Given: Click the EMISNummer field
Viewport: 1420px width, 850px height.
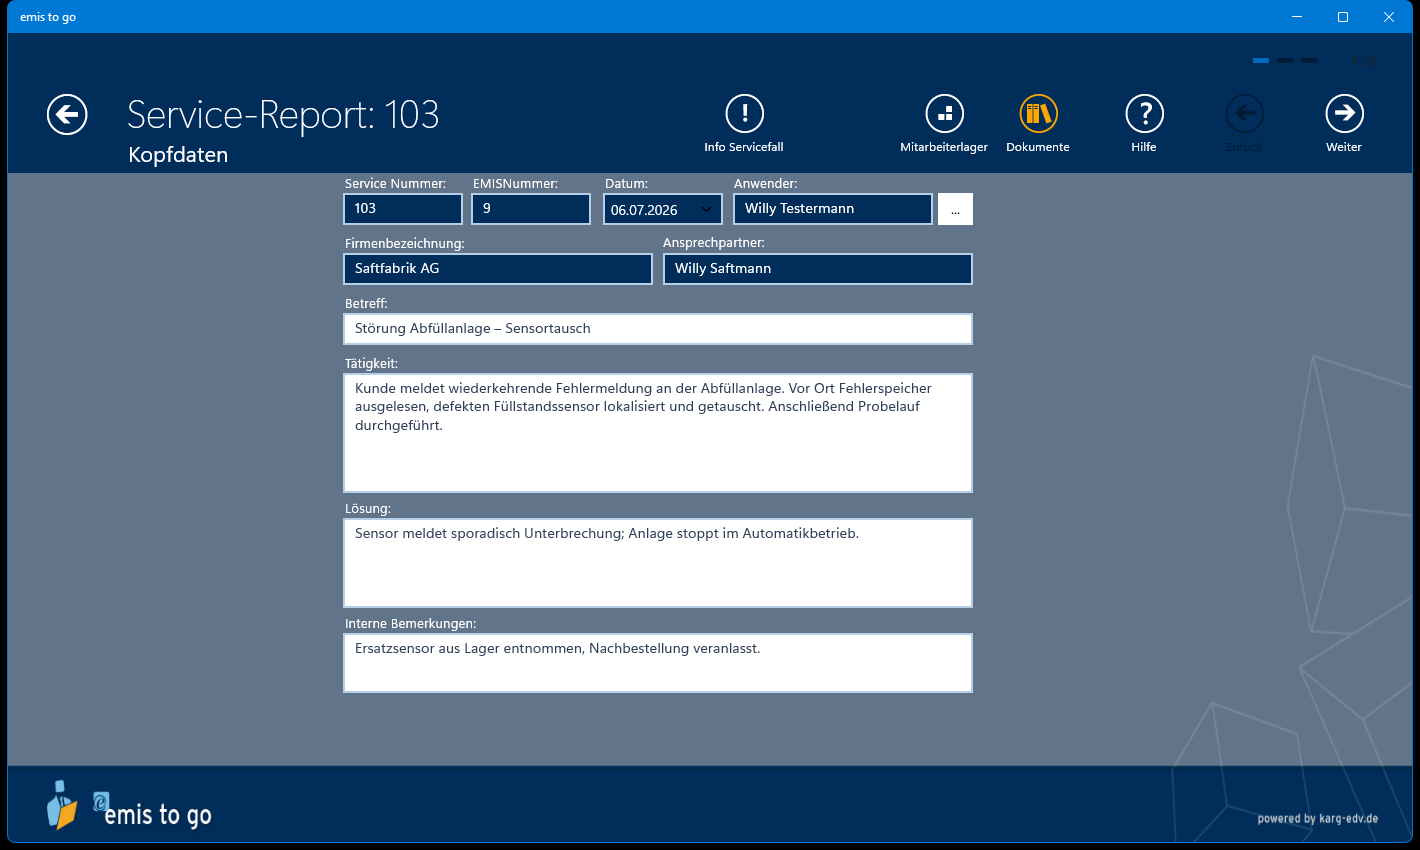Looking at the screenshot, I should pyautogui.click(x=531, y=209).
